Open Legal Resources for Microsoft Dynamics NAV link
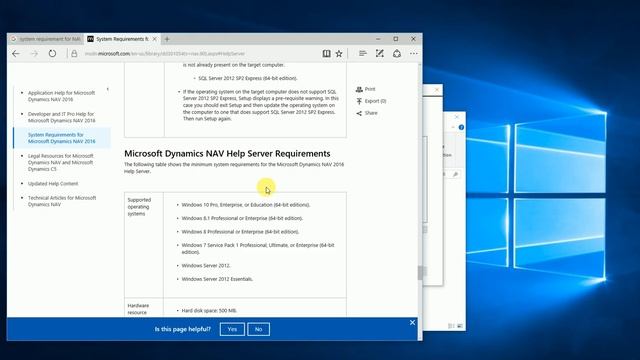The height and width of the screenshot is (360, 640). 60,162
